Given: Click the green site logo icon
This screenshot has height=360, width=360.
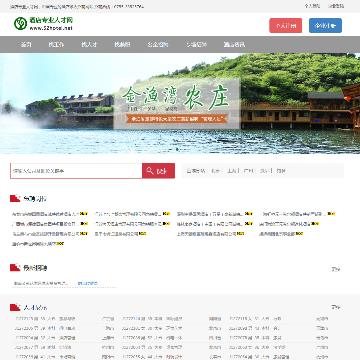Looking at the screenshot, I should [20, 24].
